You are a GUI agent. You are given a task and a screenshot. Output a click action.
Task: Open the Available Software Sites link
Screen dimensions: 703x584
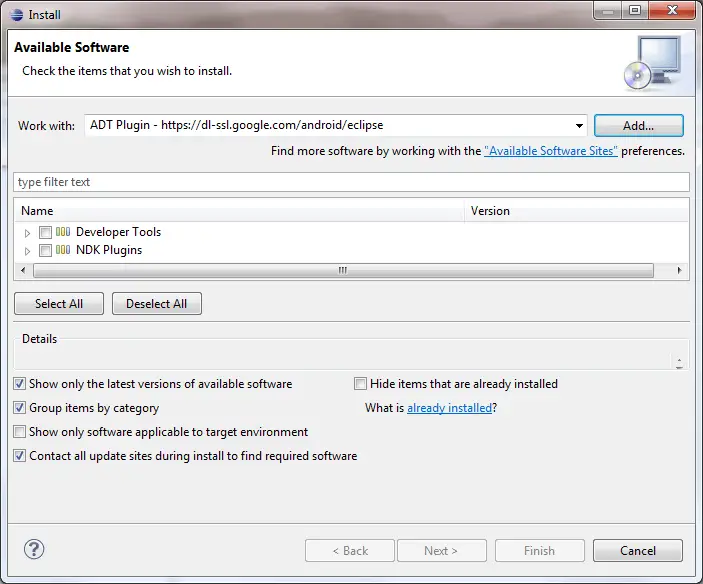click(550, 151)
